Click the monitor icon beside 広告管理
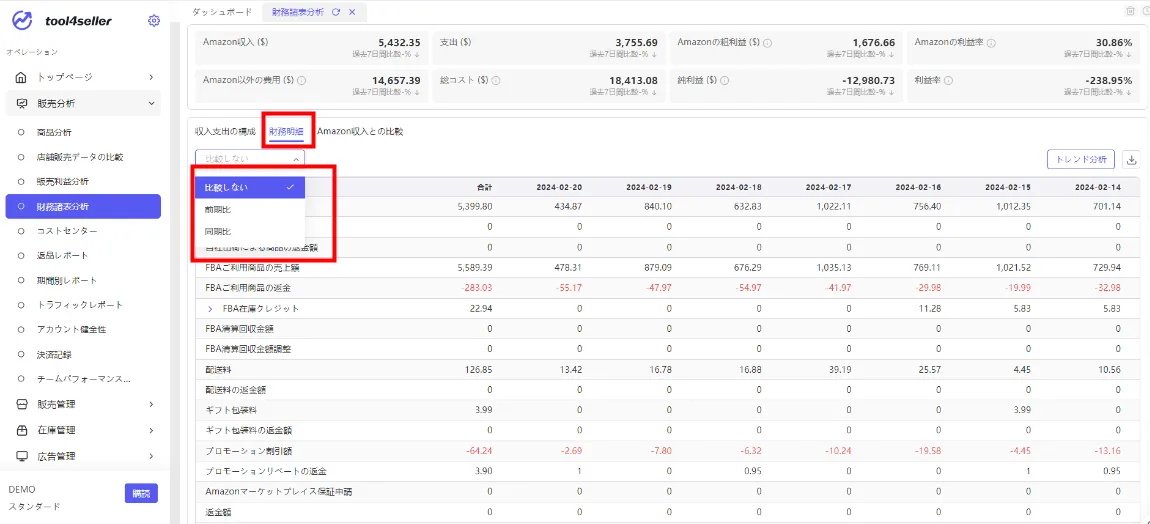The width and height of the screenshot is (1150, 524). (x=22, y=456)
